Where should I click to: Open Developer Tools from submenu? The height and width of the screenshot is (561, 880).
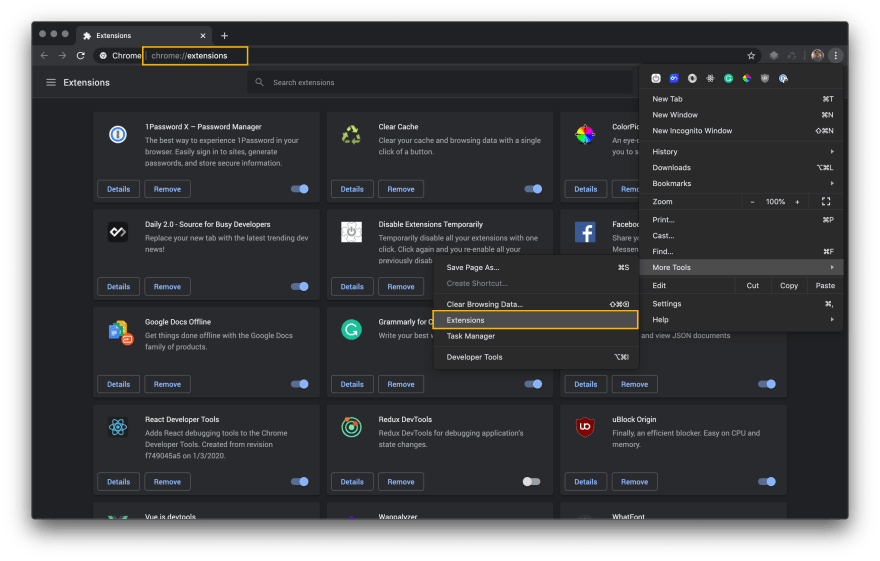click(x=535, y=357)
